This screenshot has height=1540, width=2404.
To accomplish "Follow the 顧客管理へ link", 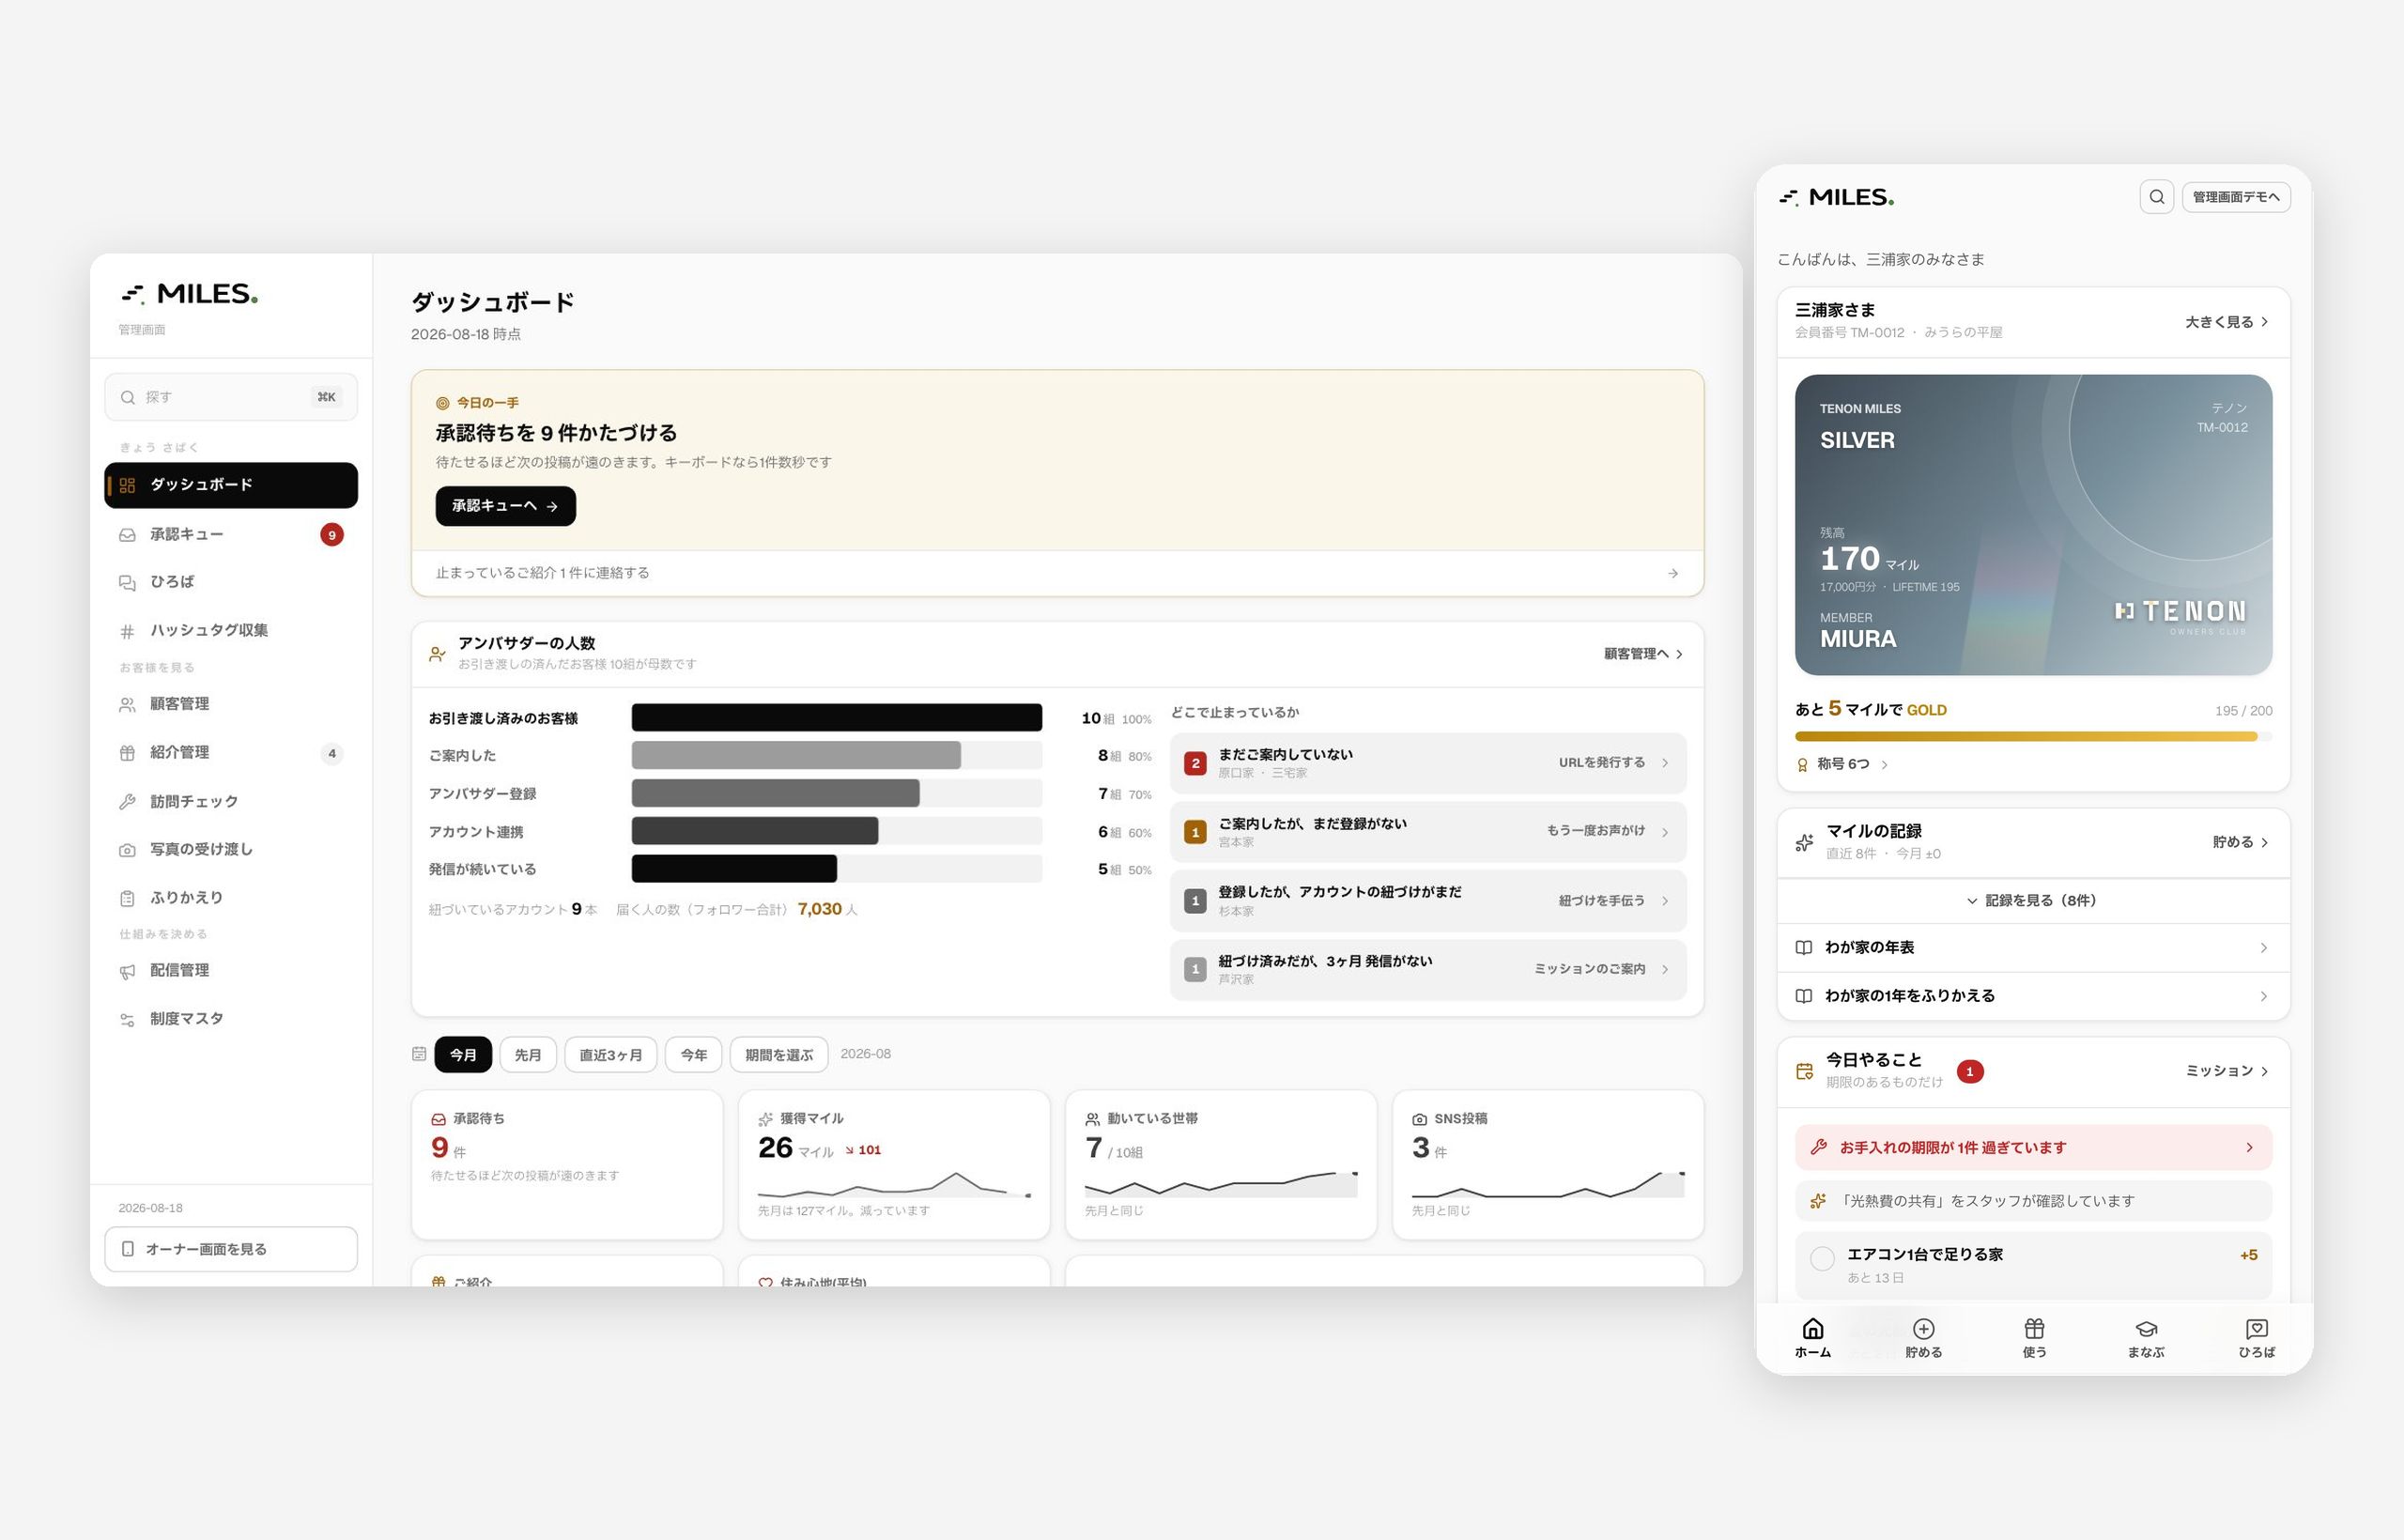I will click(1643, 654).
